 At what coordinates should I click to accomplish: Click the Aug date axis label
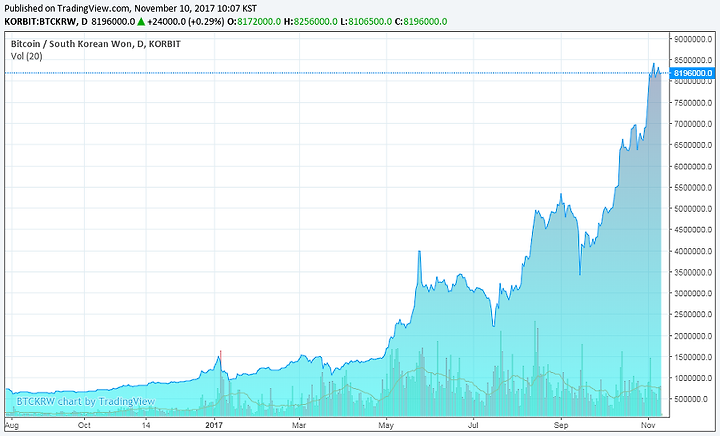[12, 425]
